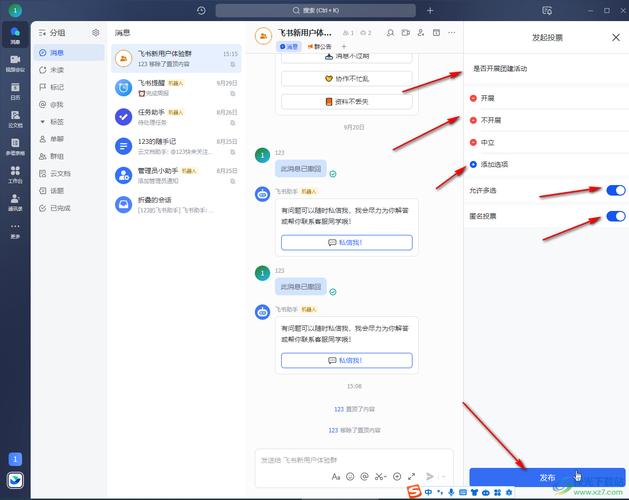629x500 pixels.
Task: Click the circled plus attachment icon
Action: (x=397, y=476)
